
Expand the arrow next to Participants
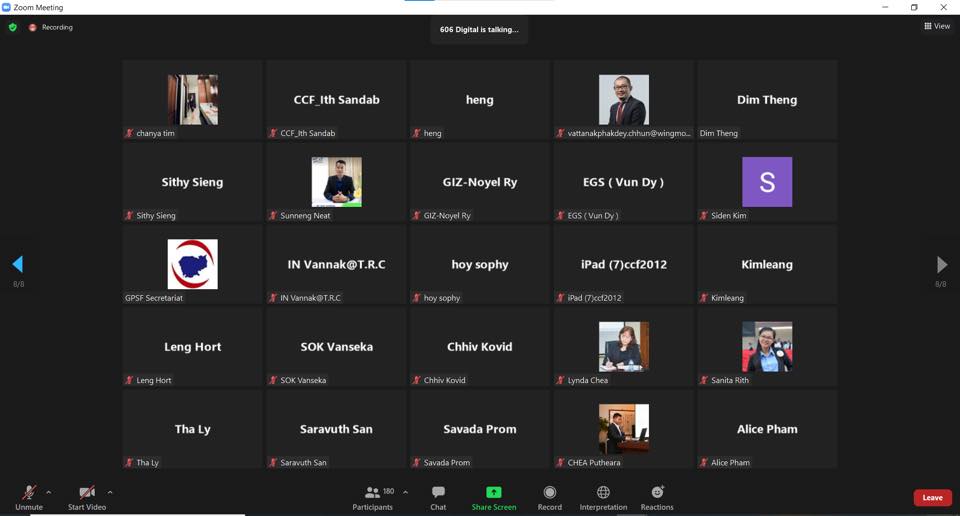[x=405, y=492]
